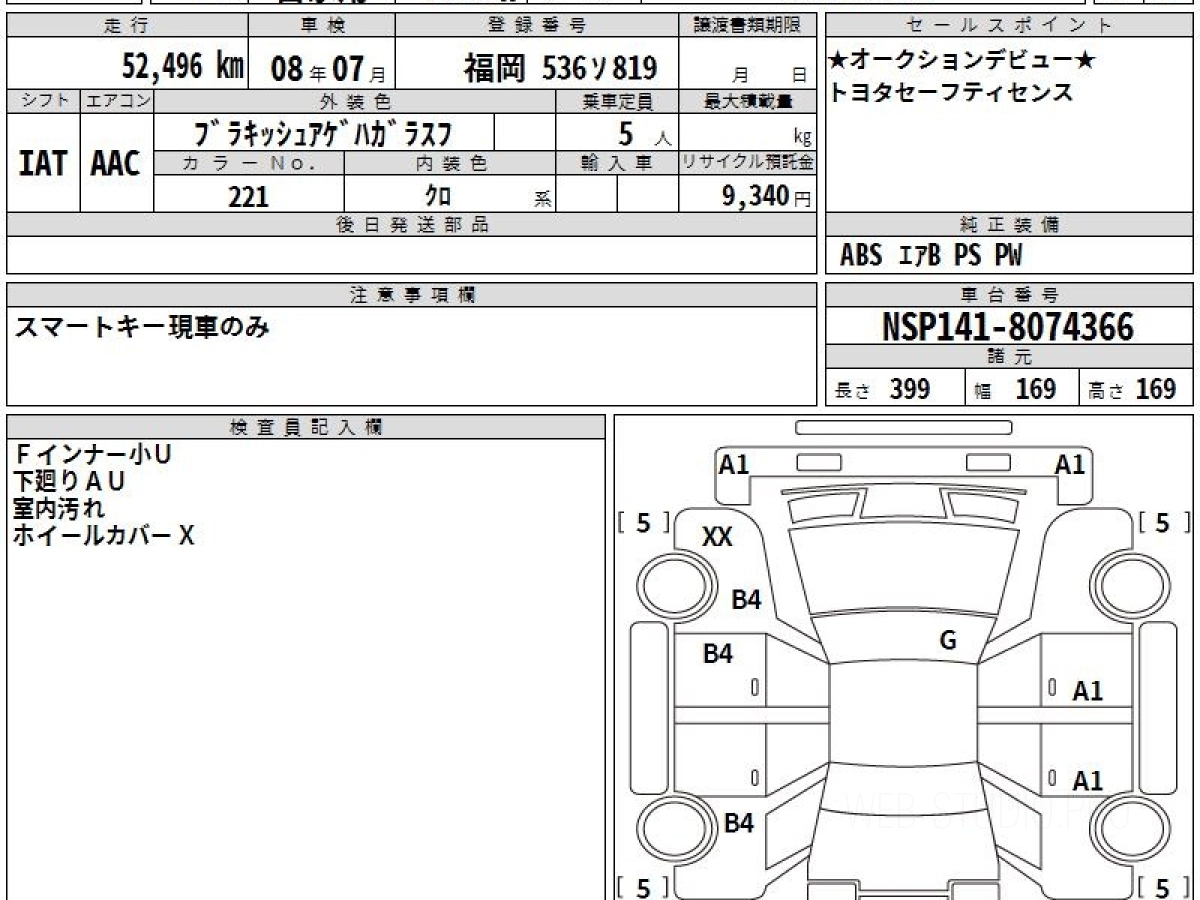Viewport: 1200px width, 900px height.
Task: Click the 車台番号 header
Action: click(1010, 295)
